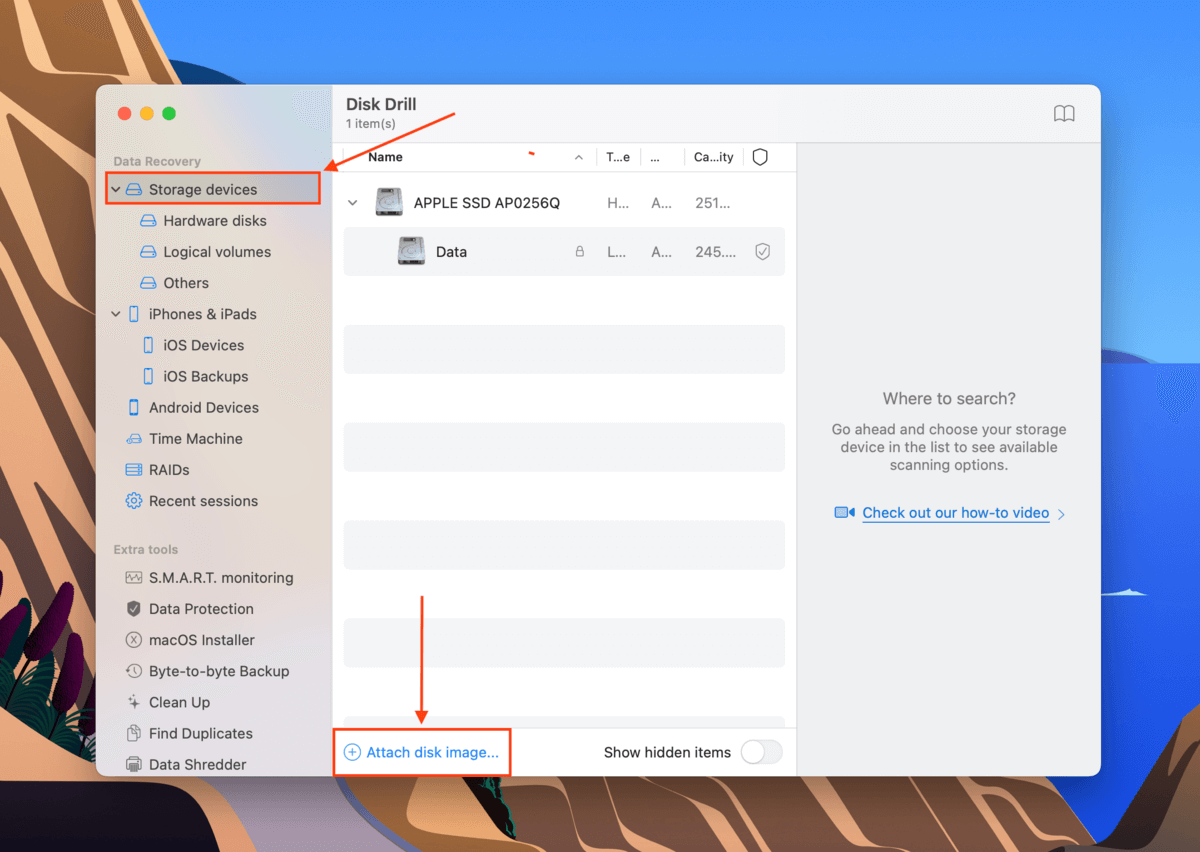Screen dimensions: 1200x852
Task: Click the Storage devices disk icon
Action: (134, 189)
